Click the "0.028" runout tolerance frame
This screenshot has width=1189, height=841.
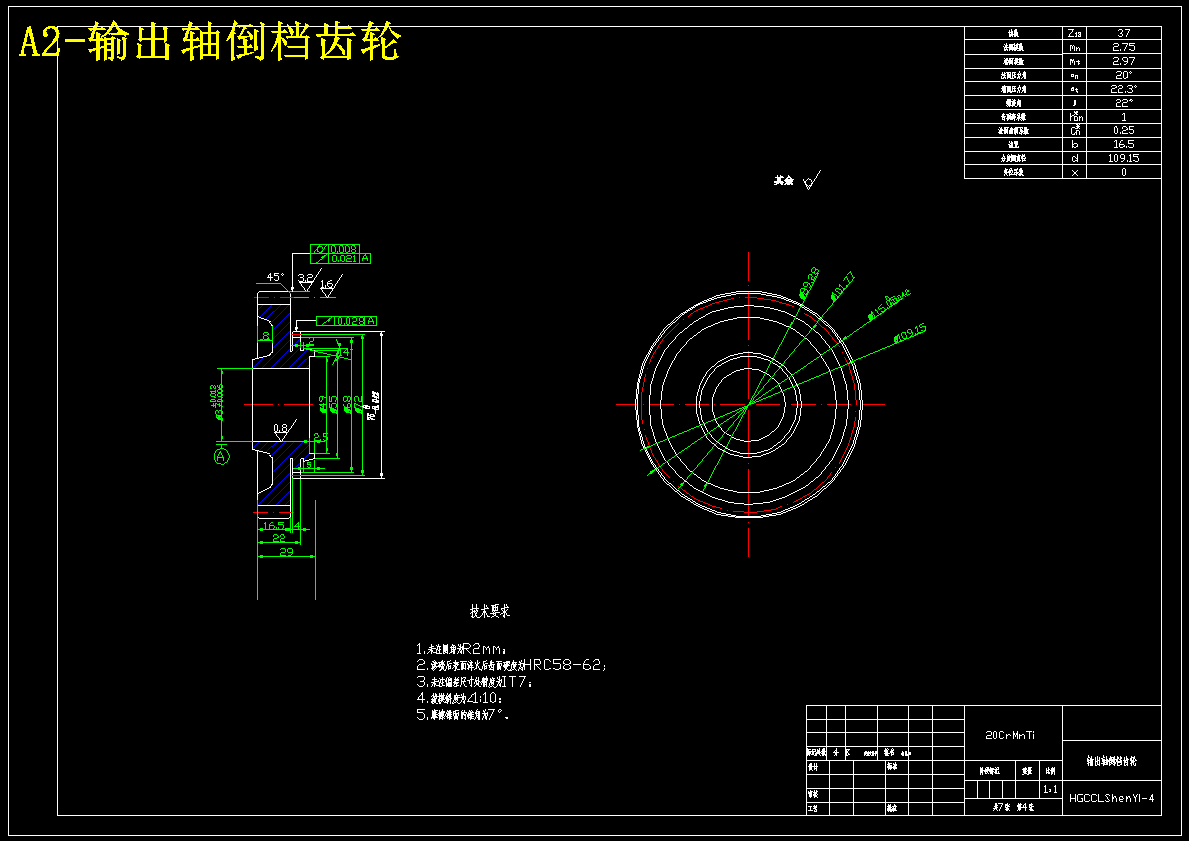click(x=347, y=321)
